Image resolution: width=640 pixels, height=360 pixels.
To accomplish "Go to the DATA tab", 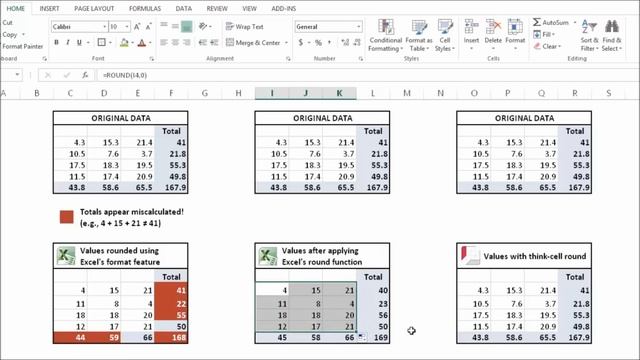I will pos(184,8).
